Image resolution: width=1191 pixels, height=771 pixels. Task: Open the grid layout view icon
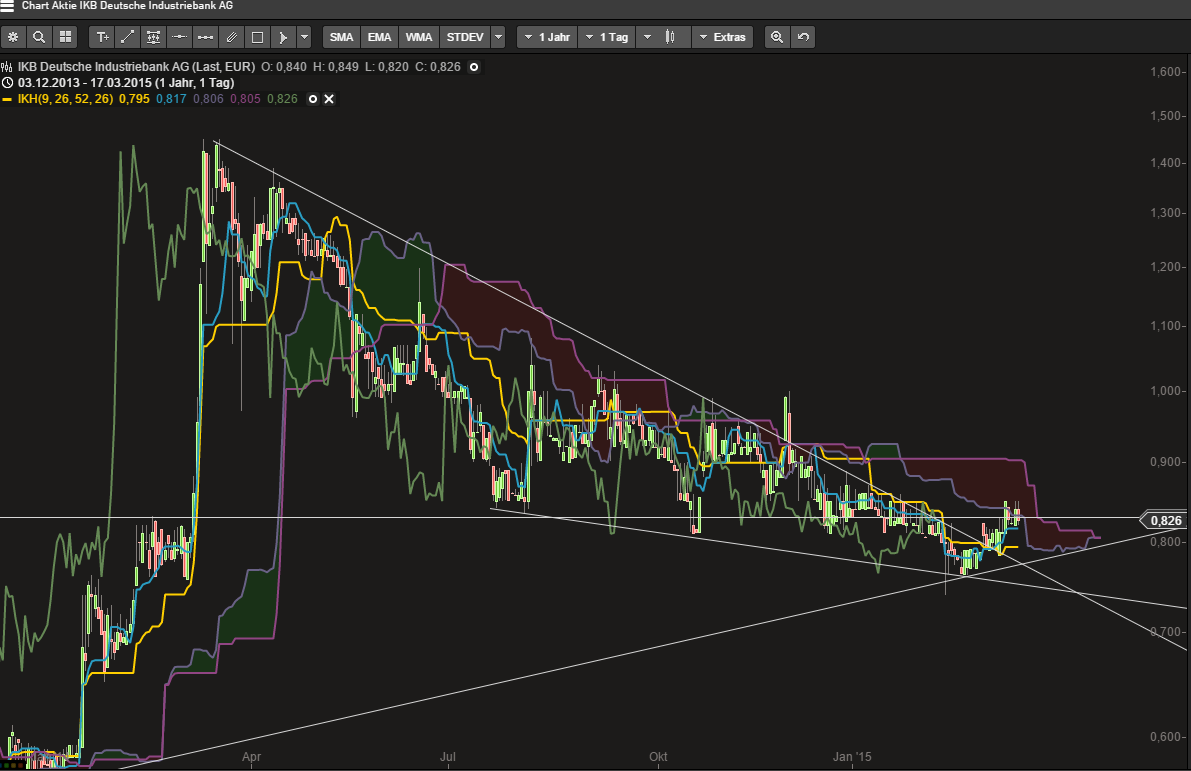tap(65, 37)
